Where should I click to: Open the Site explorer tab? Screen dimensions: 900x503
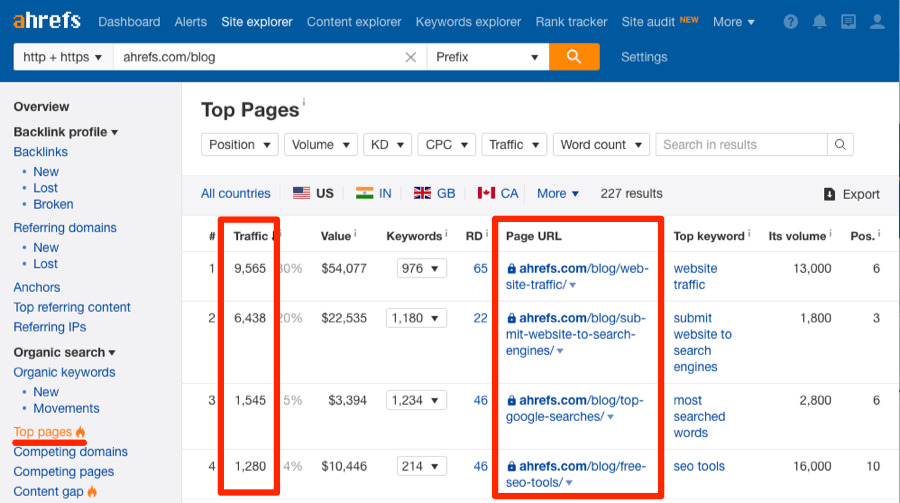tap(257, 22)
